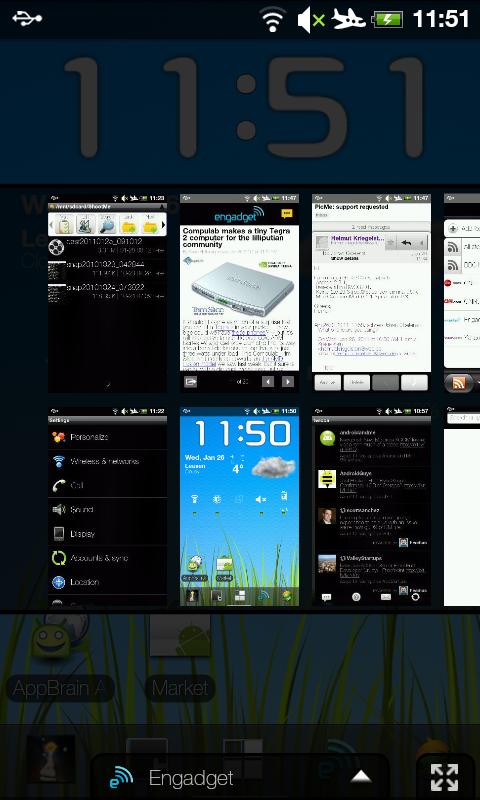Open the Engadget article app thumbnail
The image size is (480, 800).
(x=239, y=293)
